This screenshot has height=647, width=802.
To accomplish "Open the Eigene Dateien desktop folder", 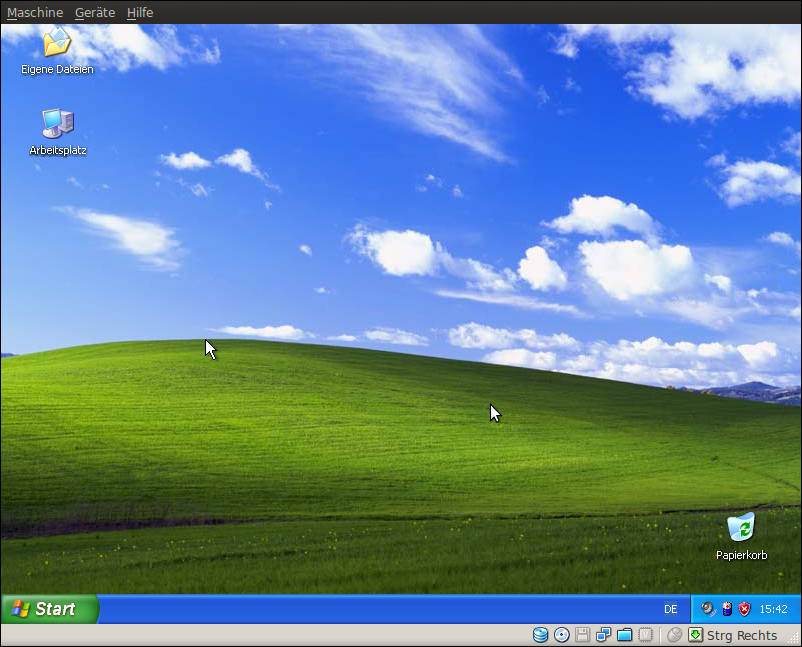I will coord(57,44).
